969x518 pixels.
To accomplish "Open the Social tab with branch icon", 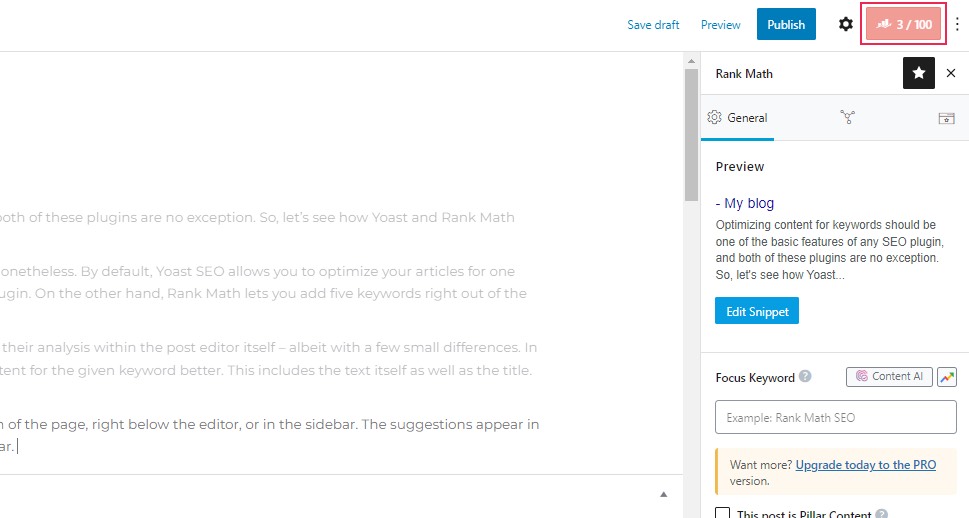I will (848, 117).
